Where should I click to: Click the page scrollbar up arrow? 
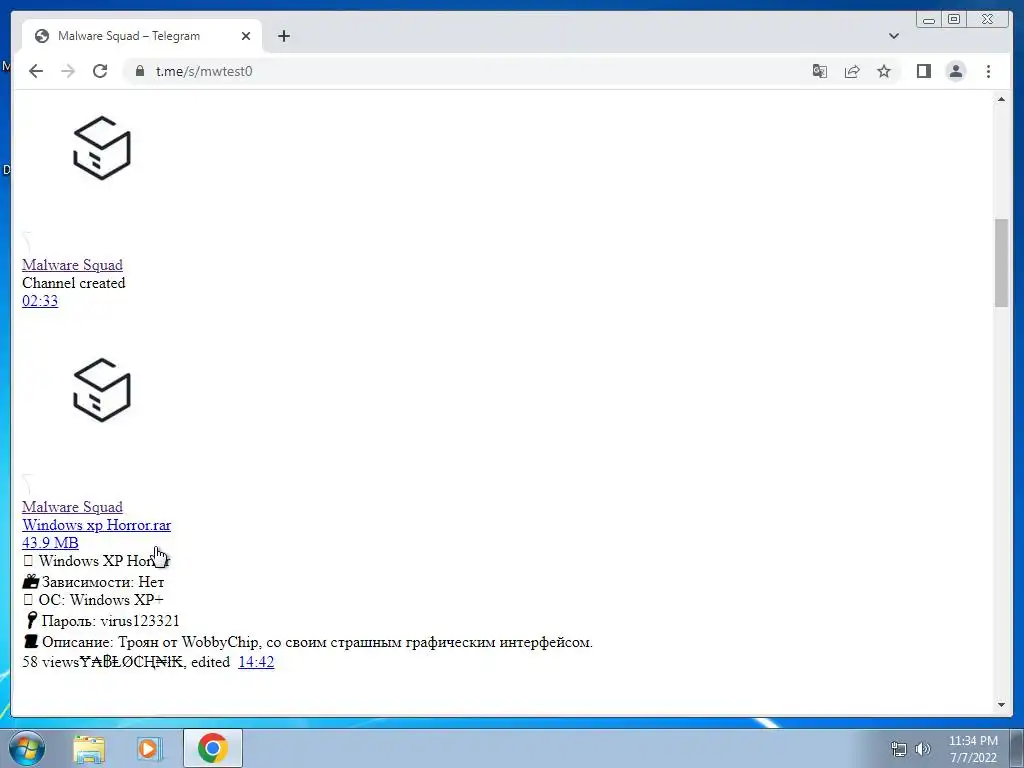click(x=1001, y=99)
